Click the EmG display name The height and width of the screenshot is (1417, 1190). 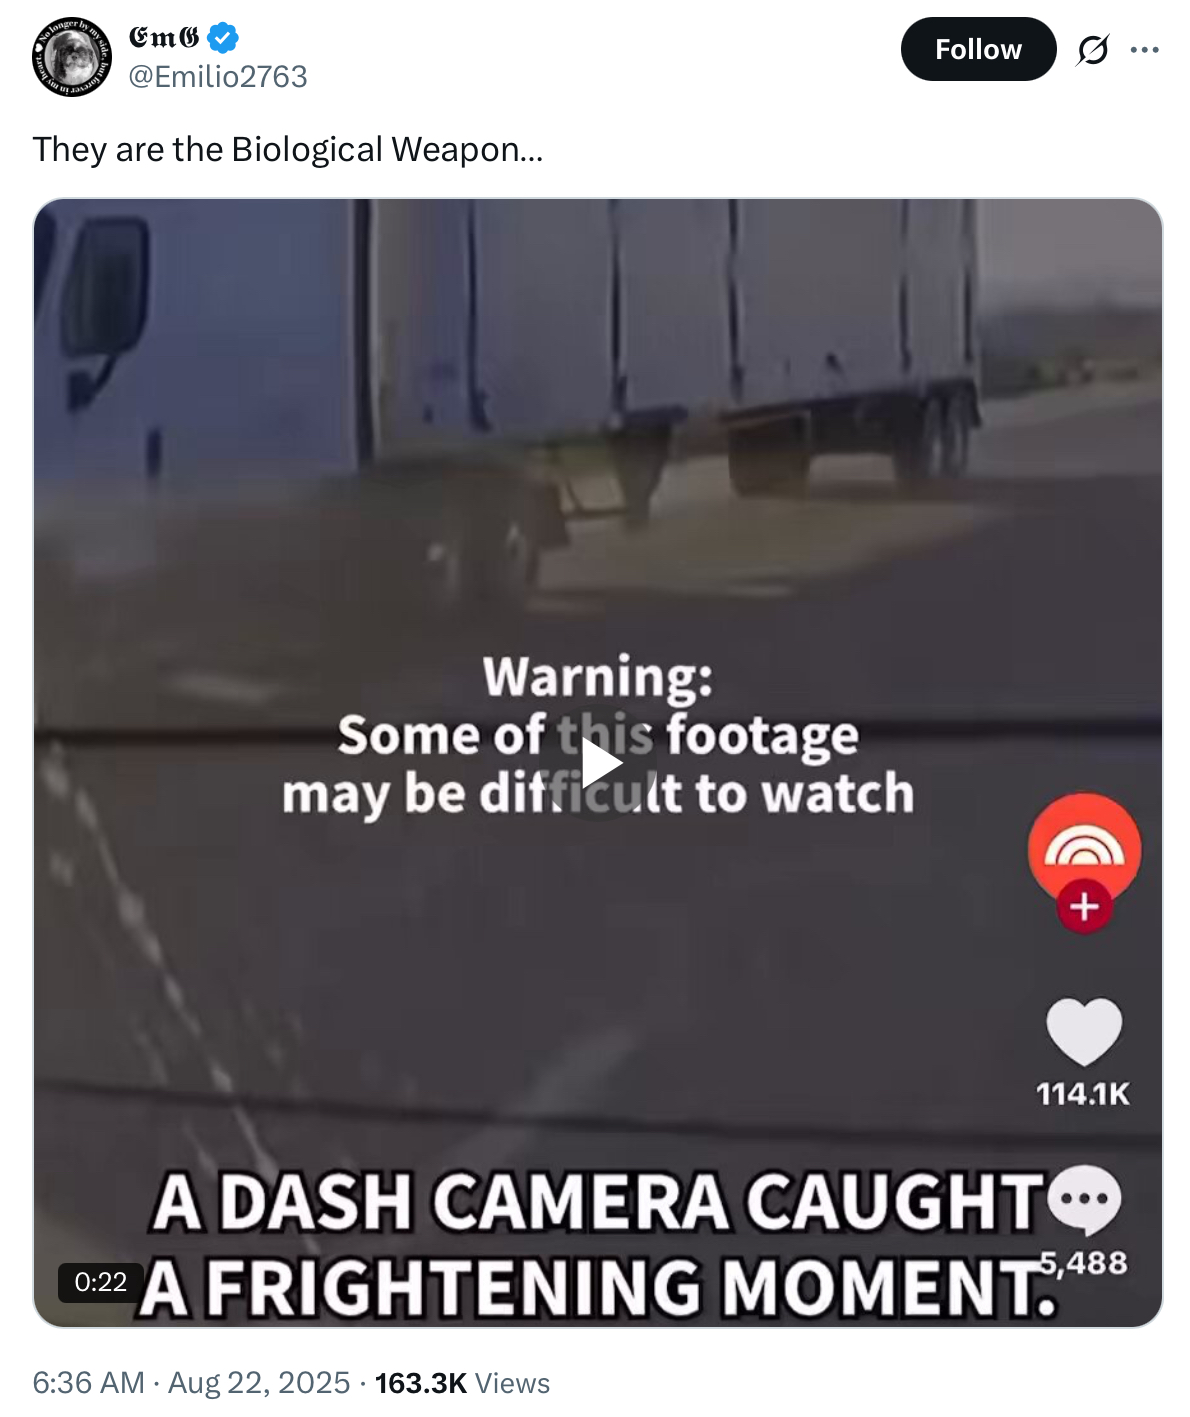pyautogui.click(x=164, y=38)
